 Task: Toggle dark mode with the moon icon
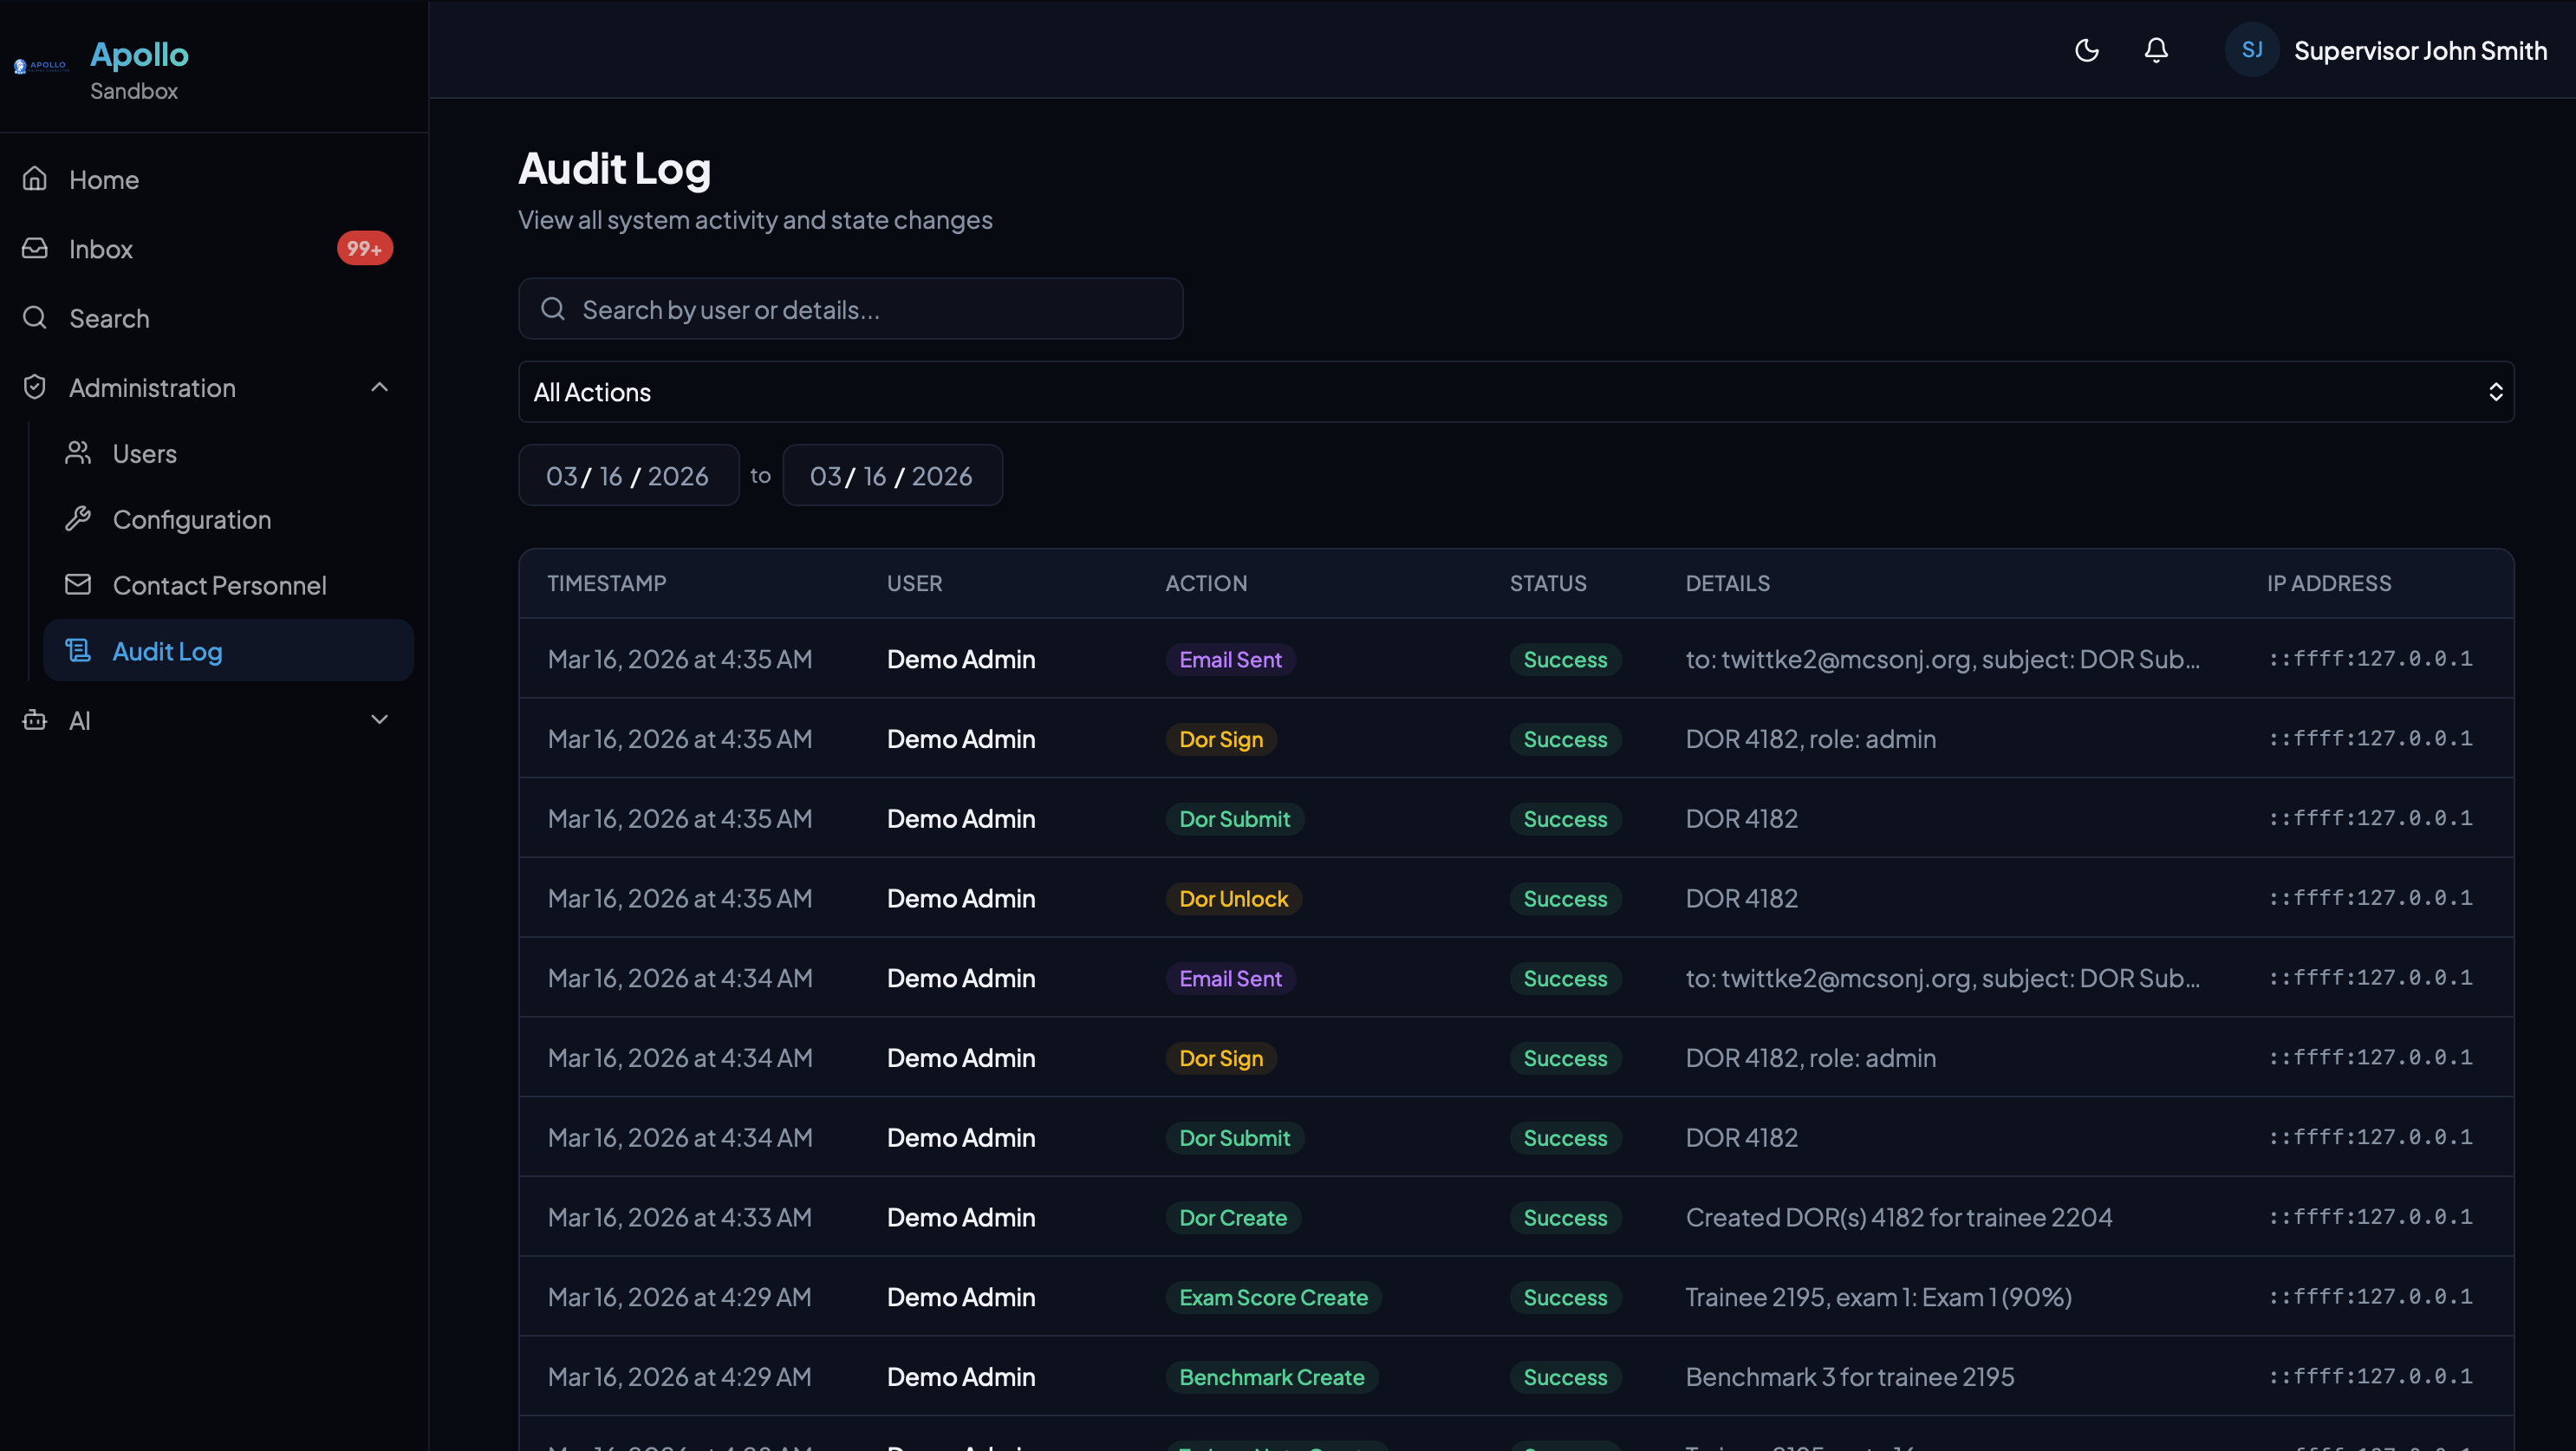(2086, 50)
